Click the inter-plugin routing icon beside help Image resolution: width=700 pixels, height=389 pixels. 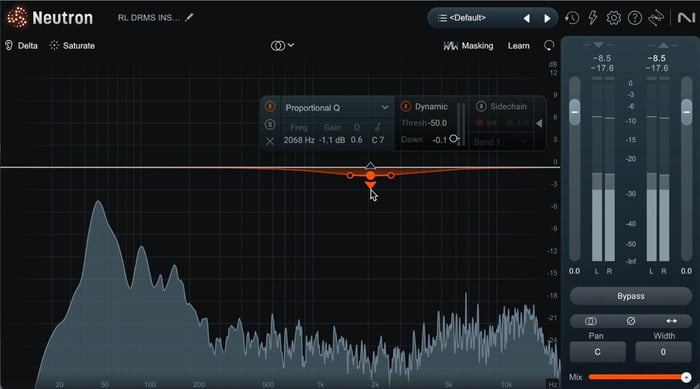coord(656,18)
